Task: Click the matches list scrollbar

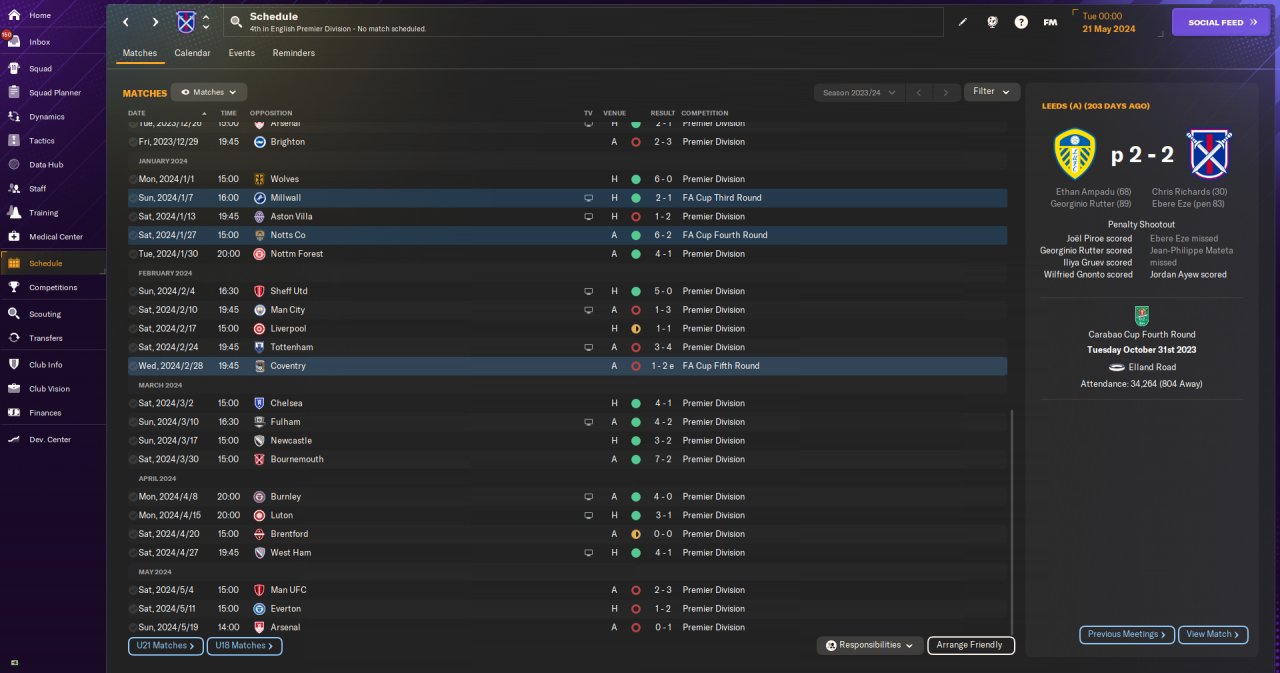Action: [x=1012, y=520]
